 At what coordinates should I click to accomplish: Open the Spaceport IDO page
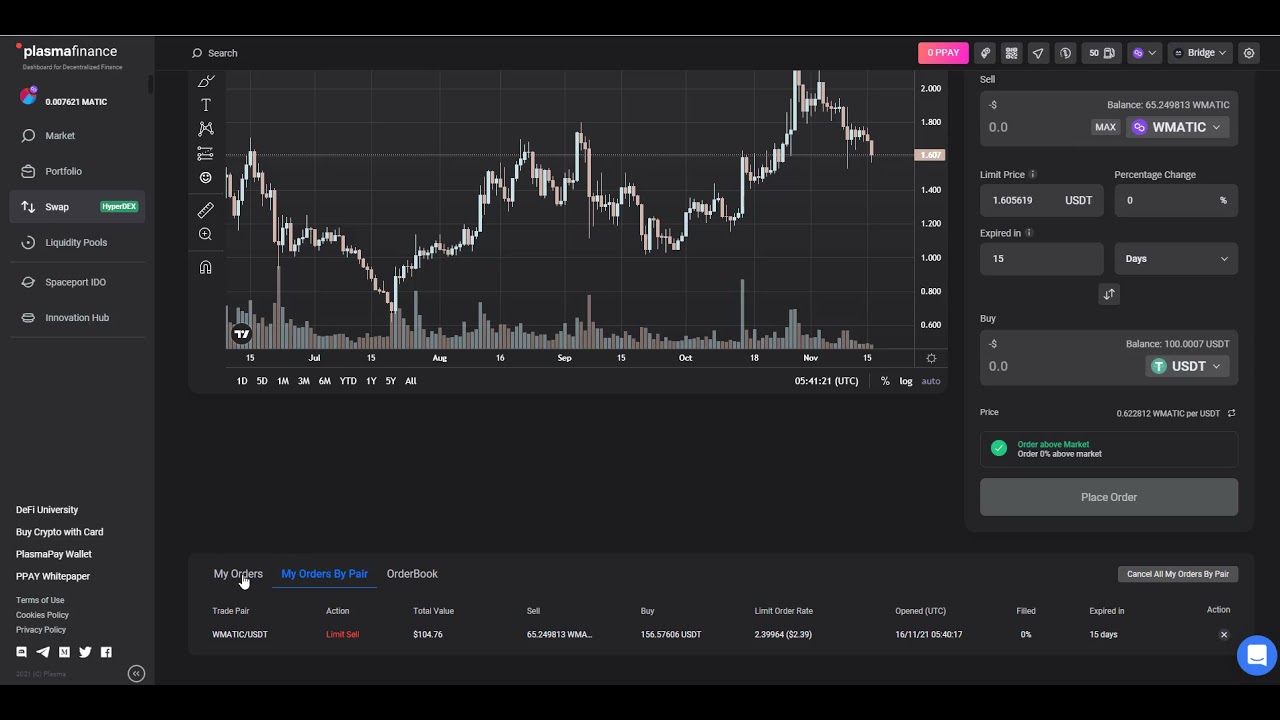tap(77, 282)
